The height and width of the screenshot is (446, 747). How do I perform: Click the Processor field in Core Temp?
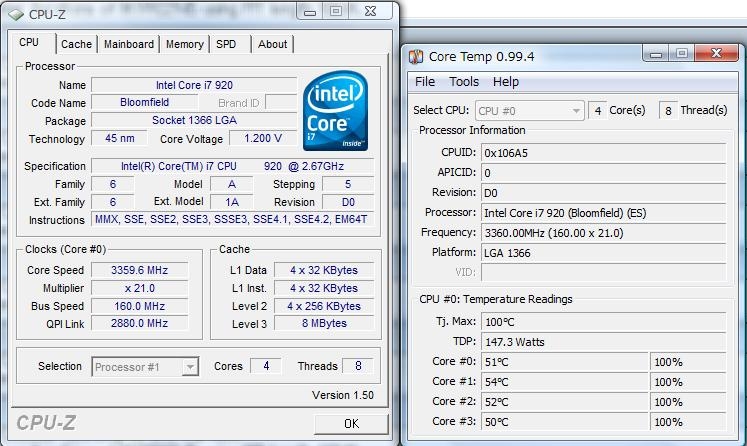604,213
